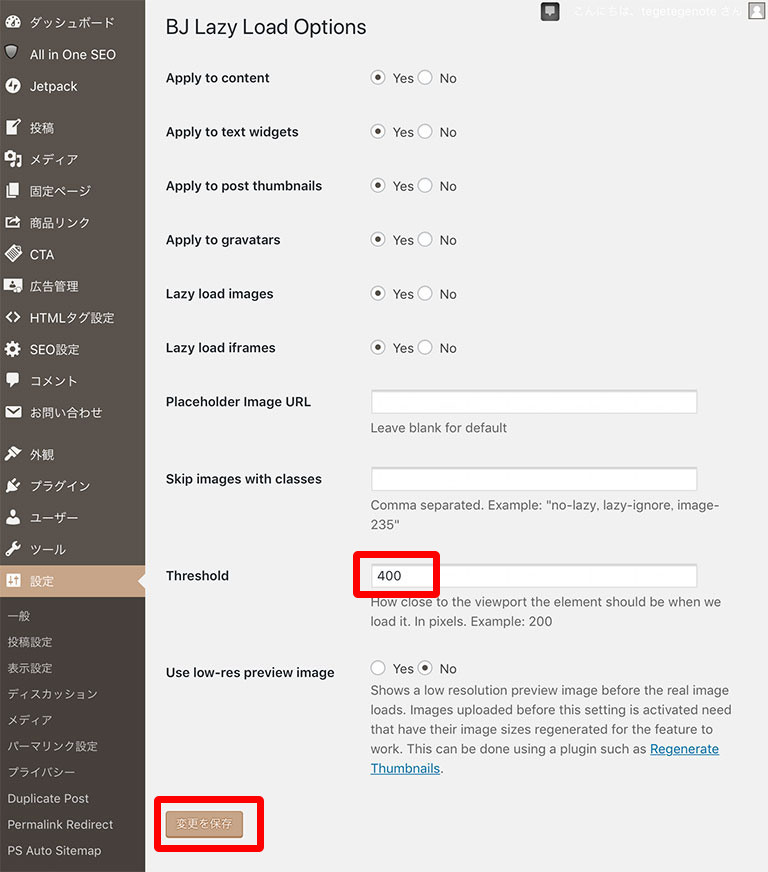Select Yes for Apply to gravatars
768x872 pixels.
click(x=378, y=239)
